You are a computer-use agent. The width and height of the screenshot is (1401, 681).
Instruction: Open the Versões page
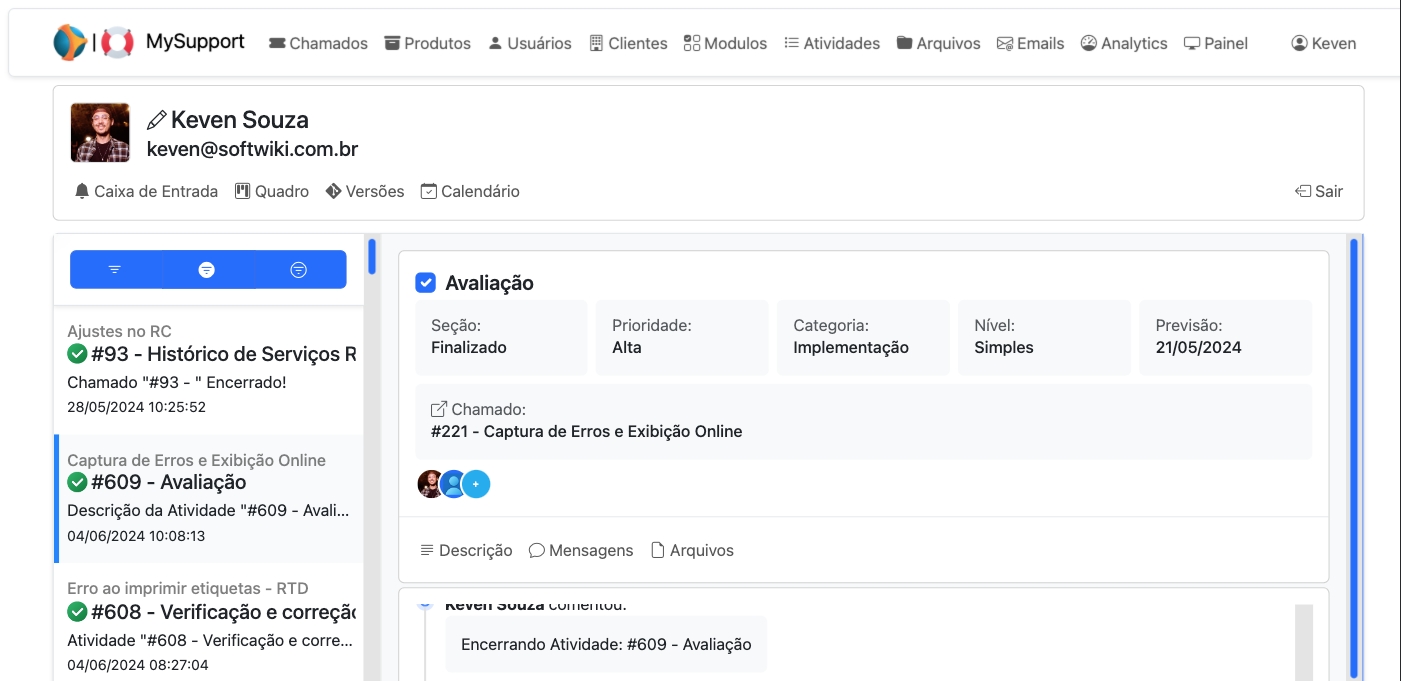click(x=365, y=191)
